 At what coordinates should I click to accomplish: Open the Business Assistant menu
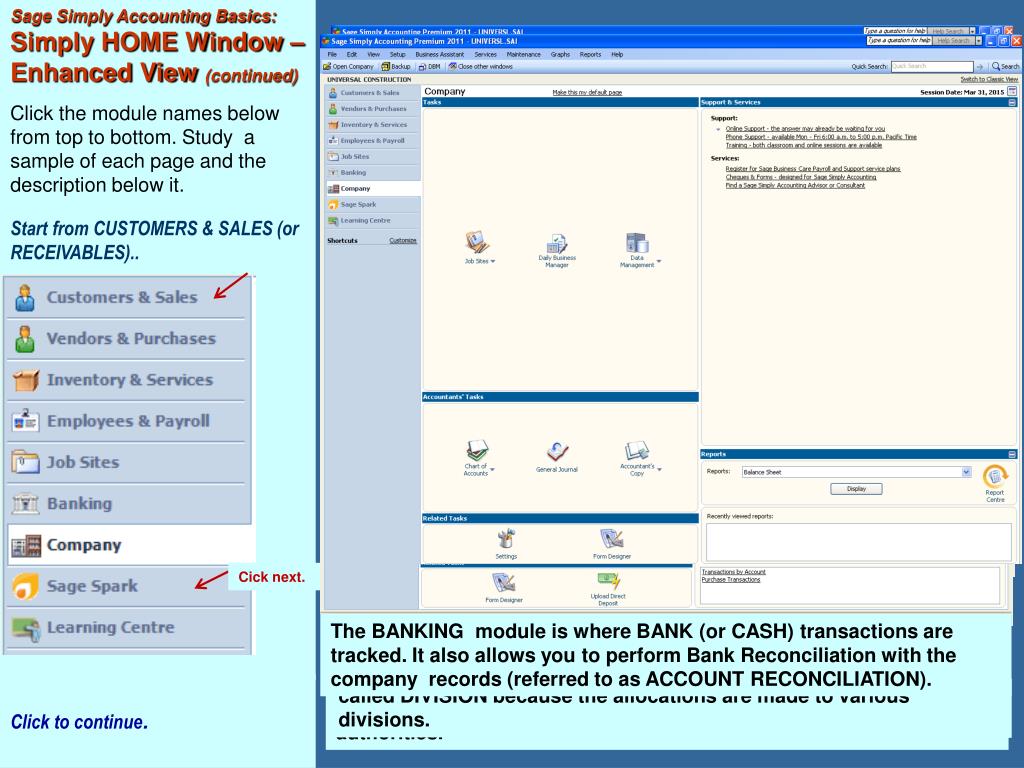(440, 55)
